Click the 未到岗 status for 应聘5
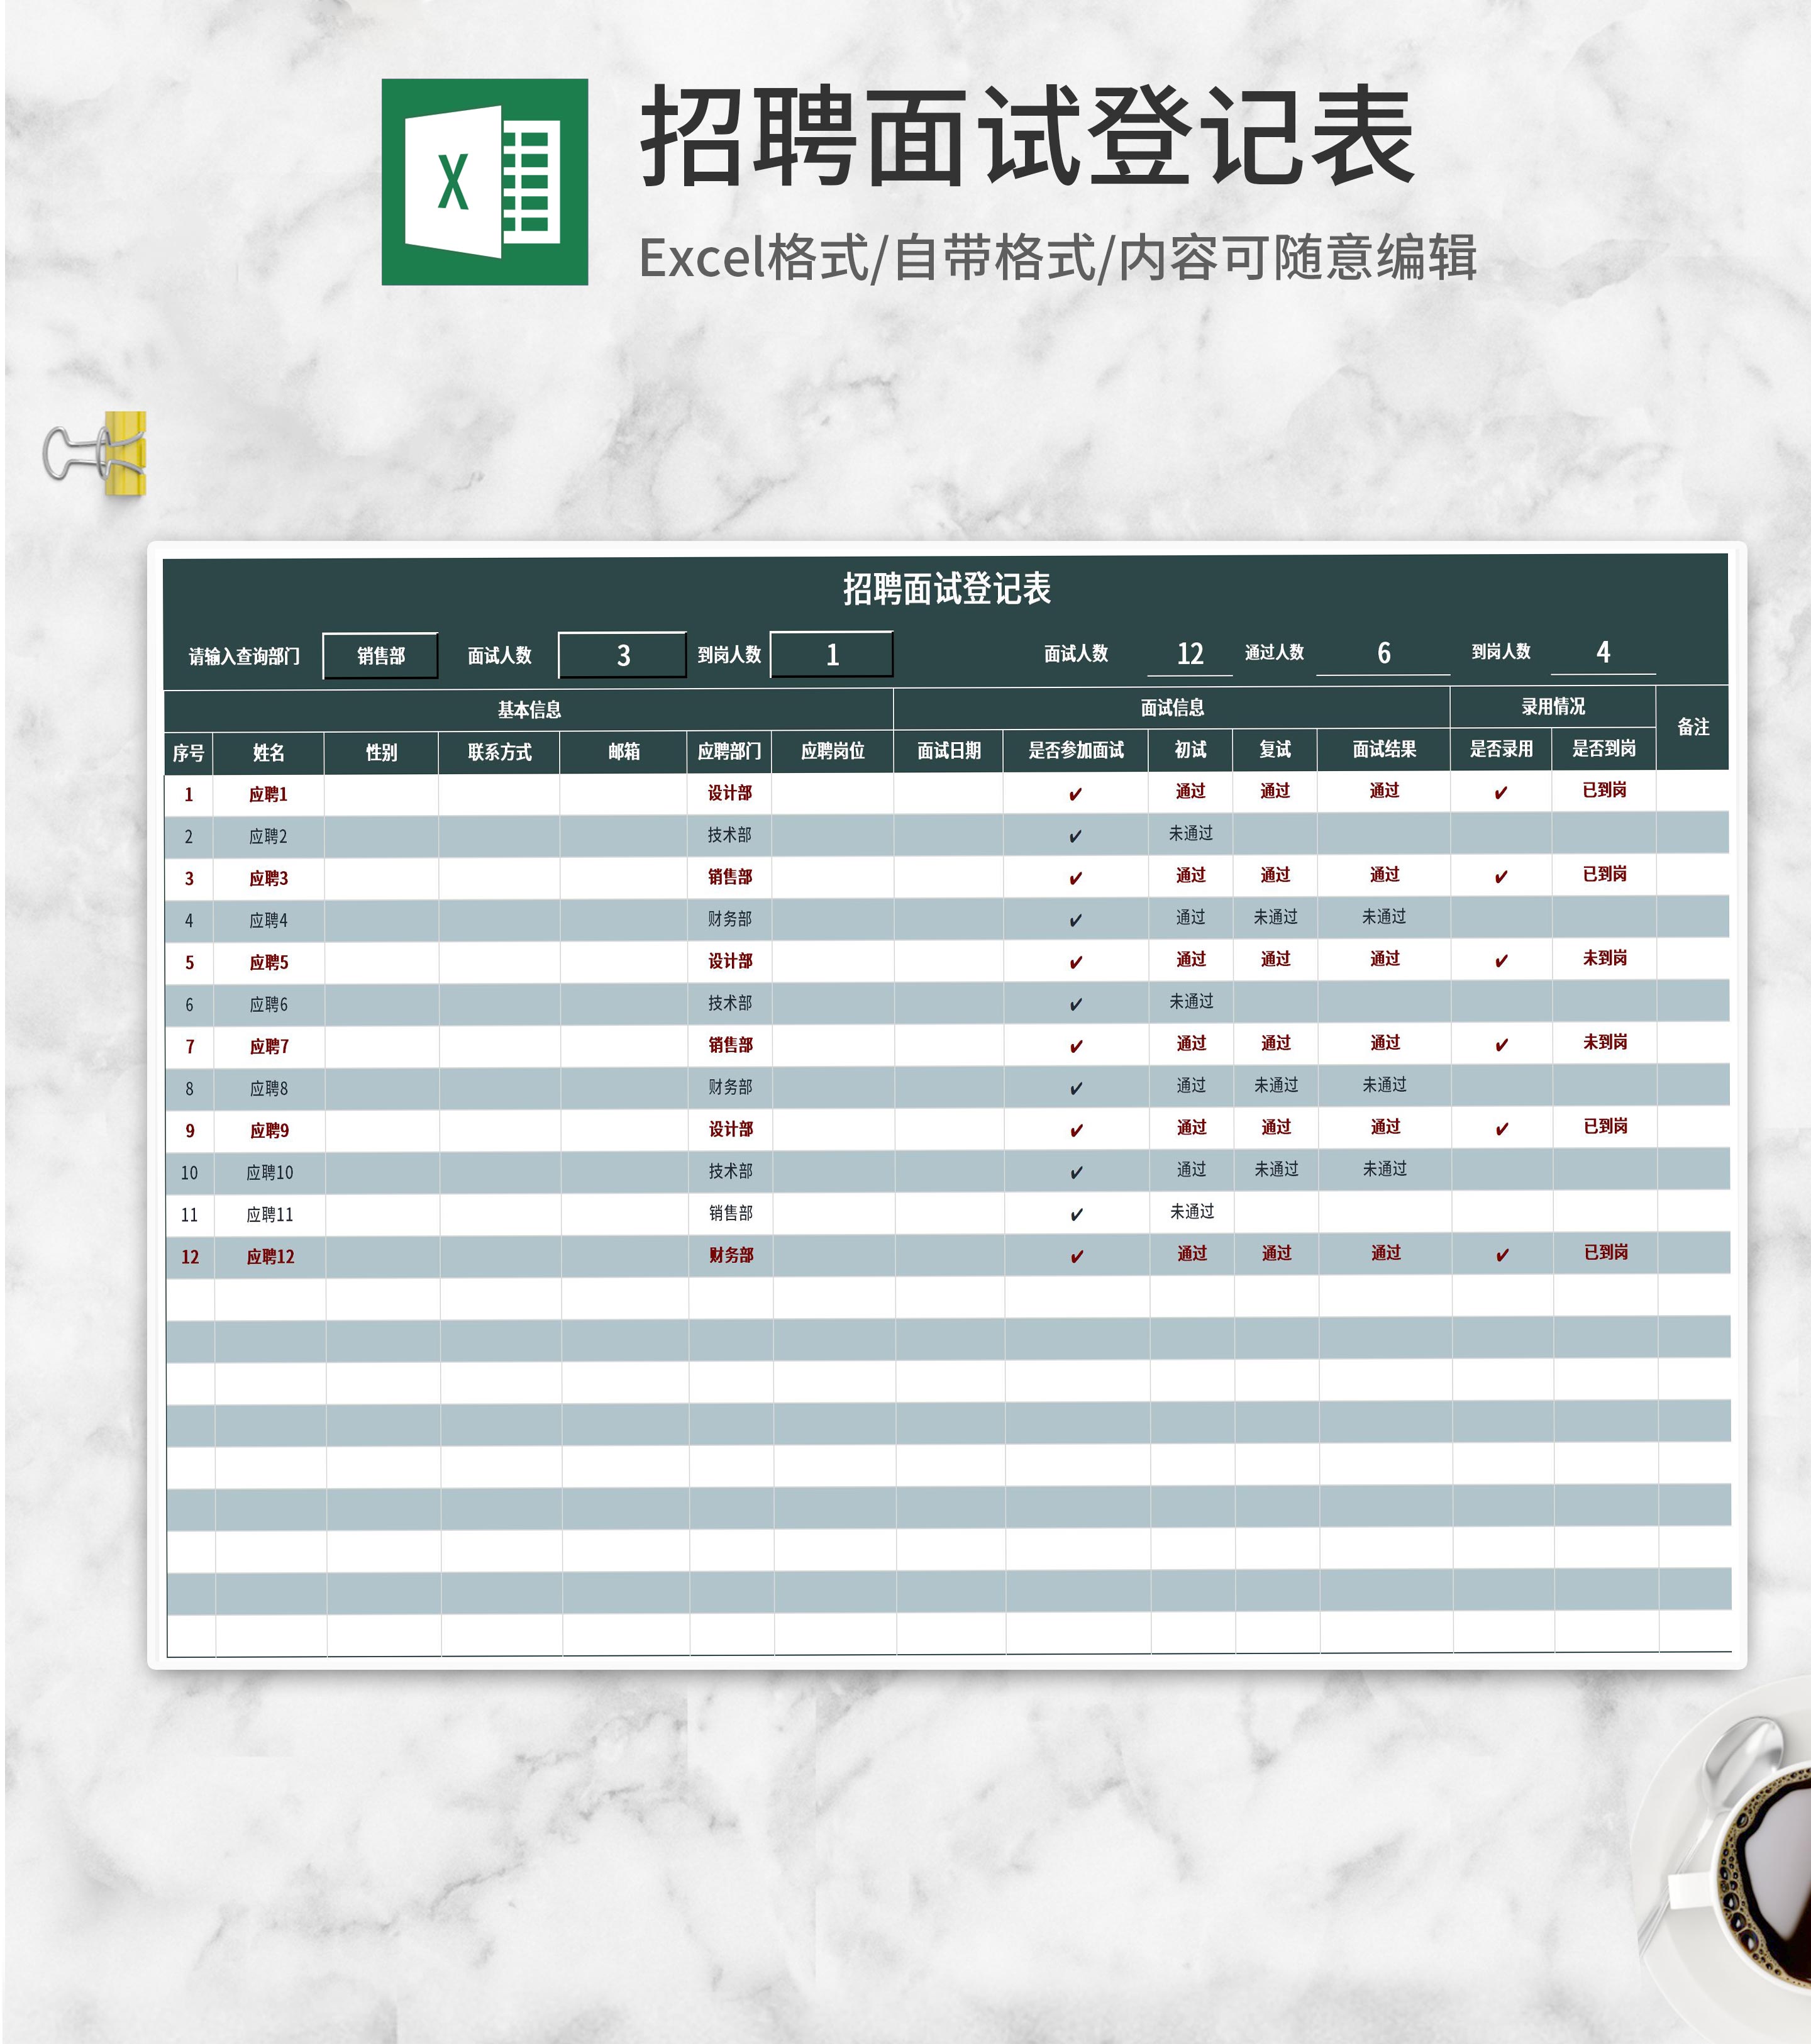The height and width of the screenshot is (2044, 1811). click(1605, 958)
